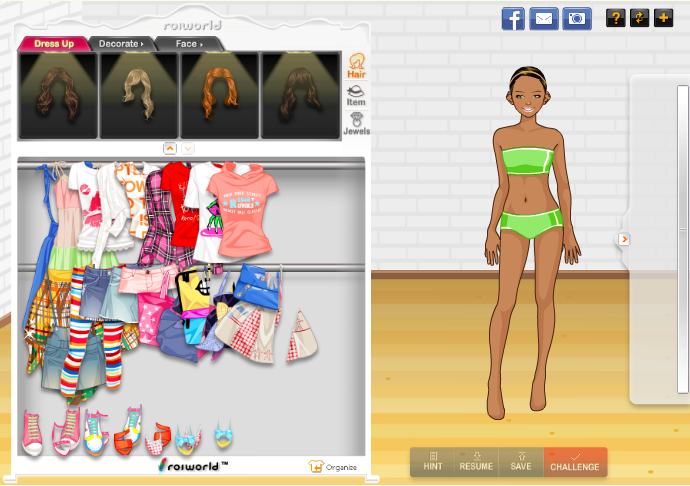This screenshot has width=690, height=486.
Task: Select the Hair category icon
Action: [x=356, y=66]
